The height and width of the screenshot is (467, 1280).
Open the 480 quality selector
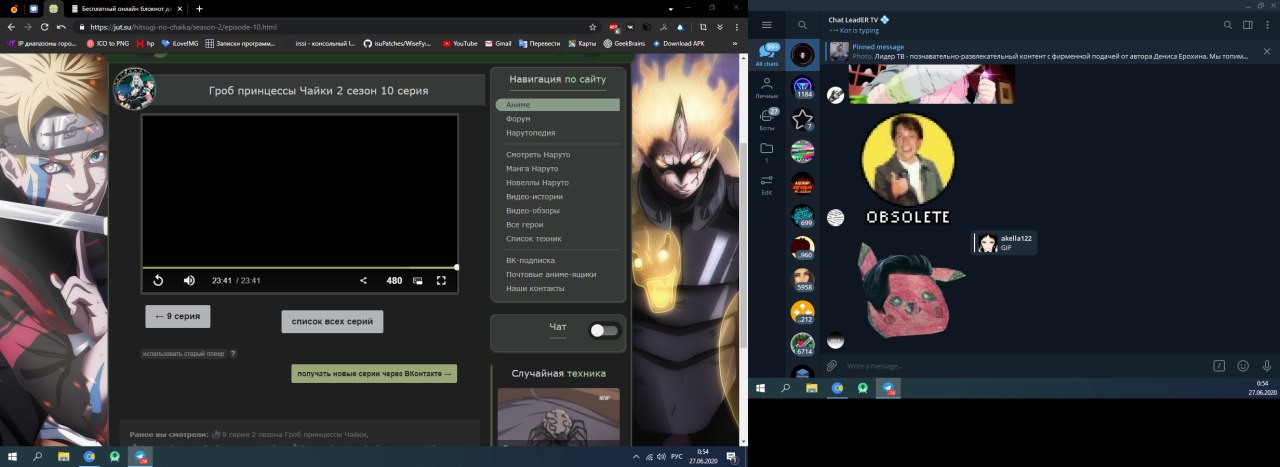(394, 281)
